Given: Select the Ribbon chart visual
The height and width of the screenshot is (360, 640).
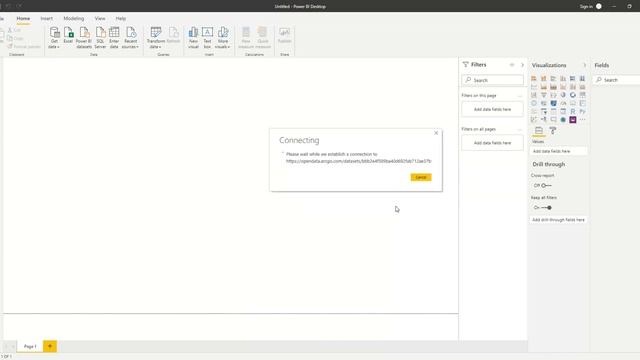Looking at the screenshot, I should [582, 87].
